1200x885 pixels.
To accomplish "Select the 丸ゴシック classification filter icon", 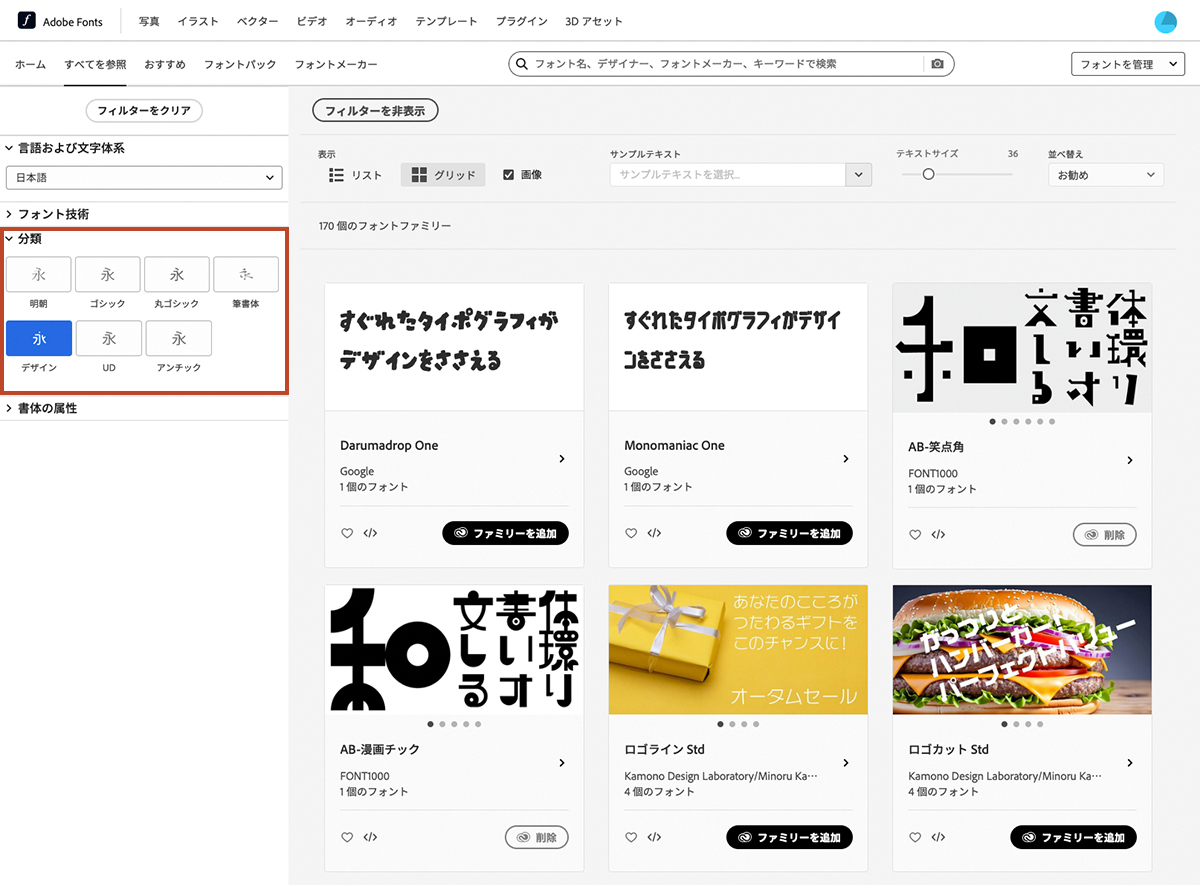I will (176, 274).
